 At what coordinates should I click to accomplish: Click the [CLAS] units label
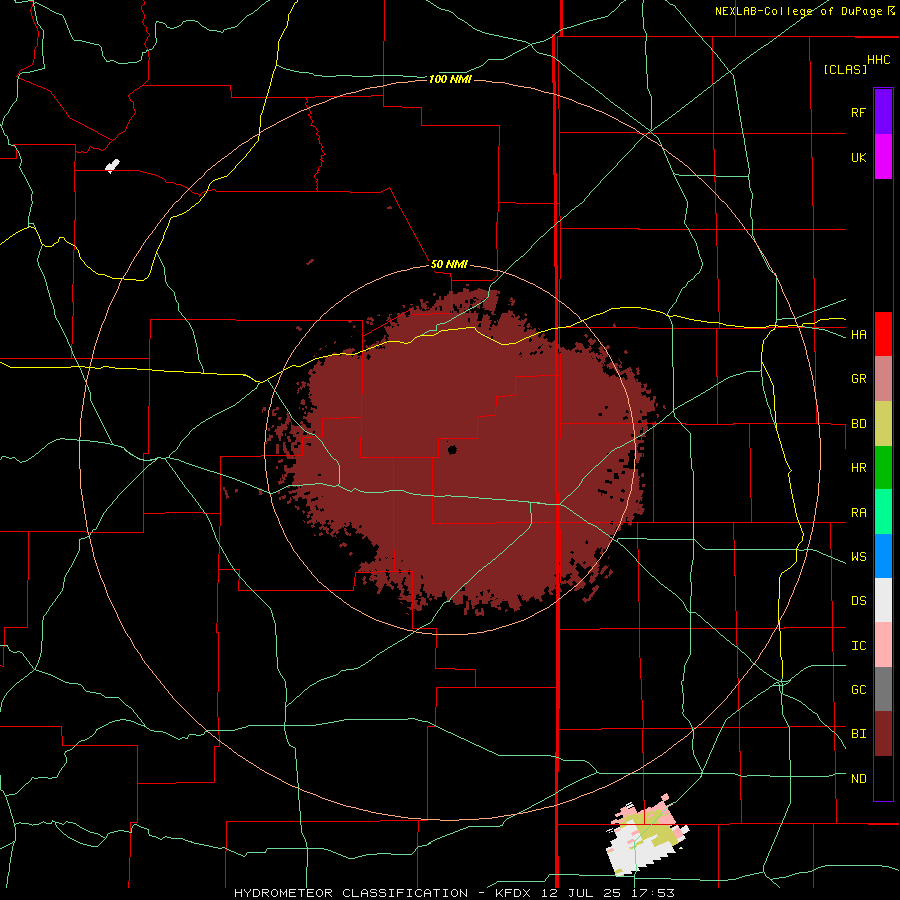tap(845, 69)
